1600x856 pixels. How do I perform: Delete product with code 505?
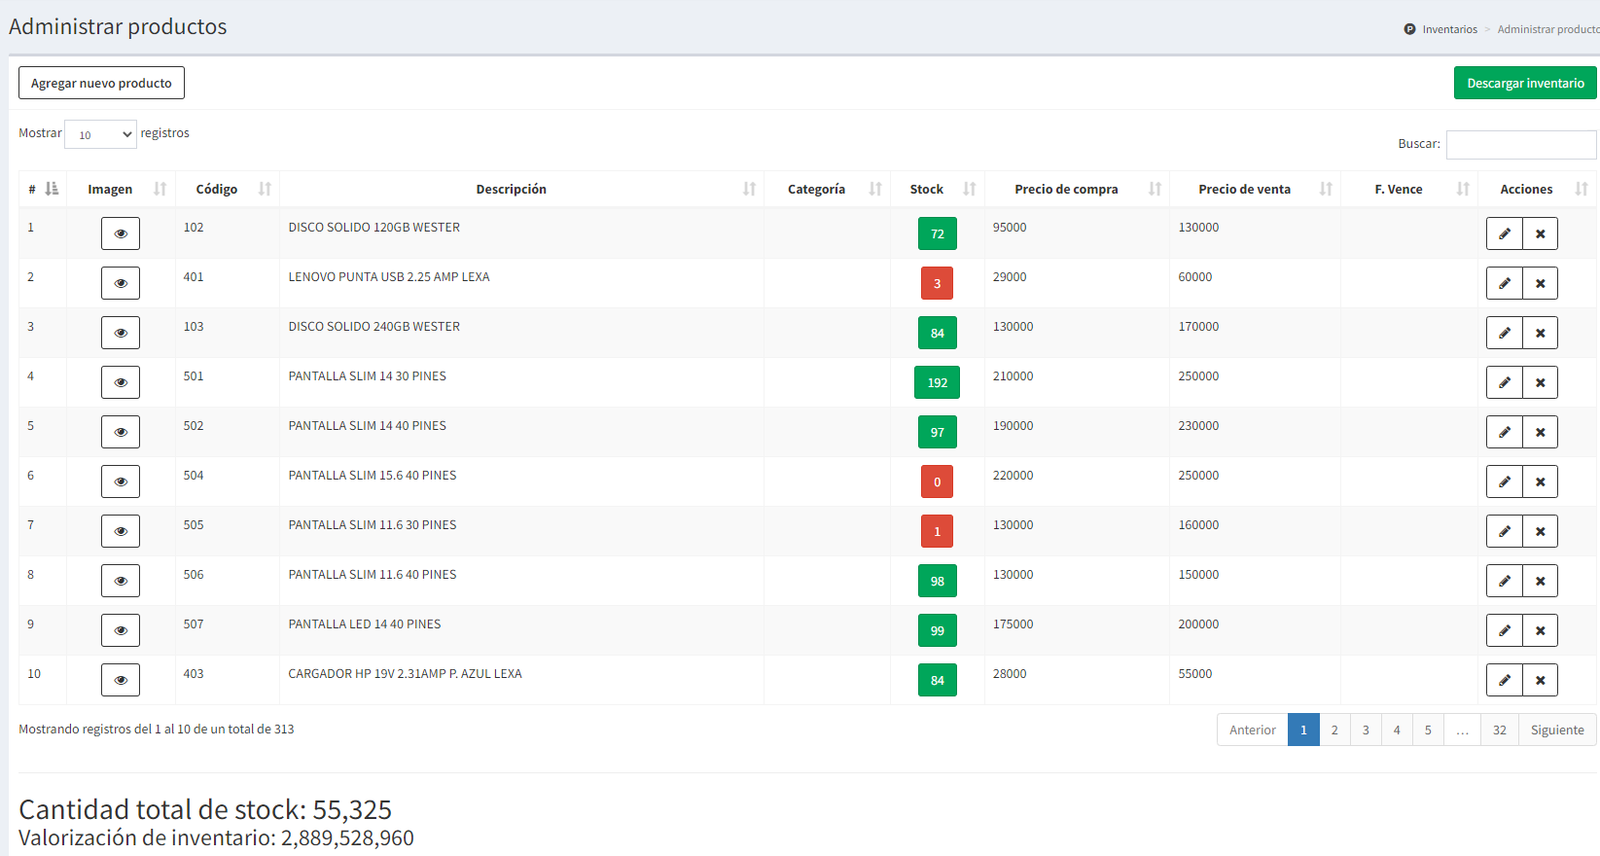point(1540,532)
